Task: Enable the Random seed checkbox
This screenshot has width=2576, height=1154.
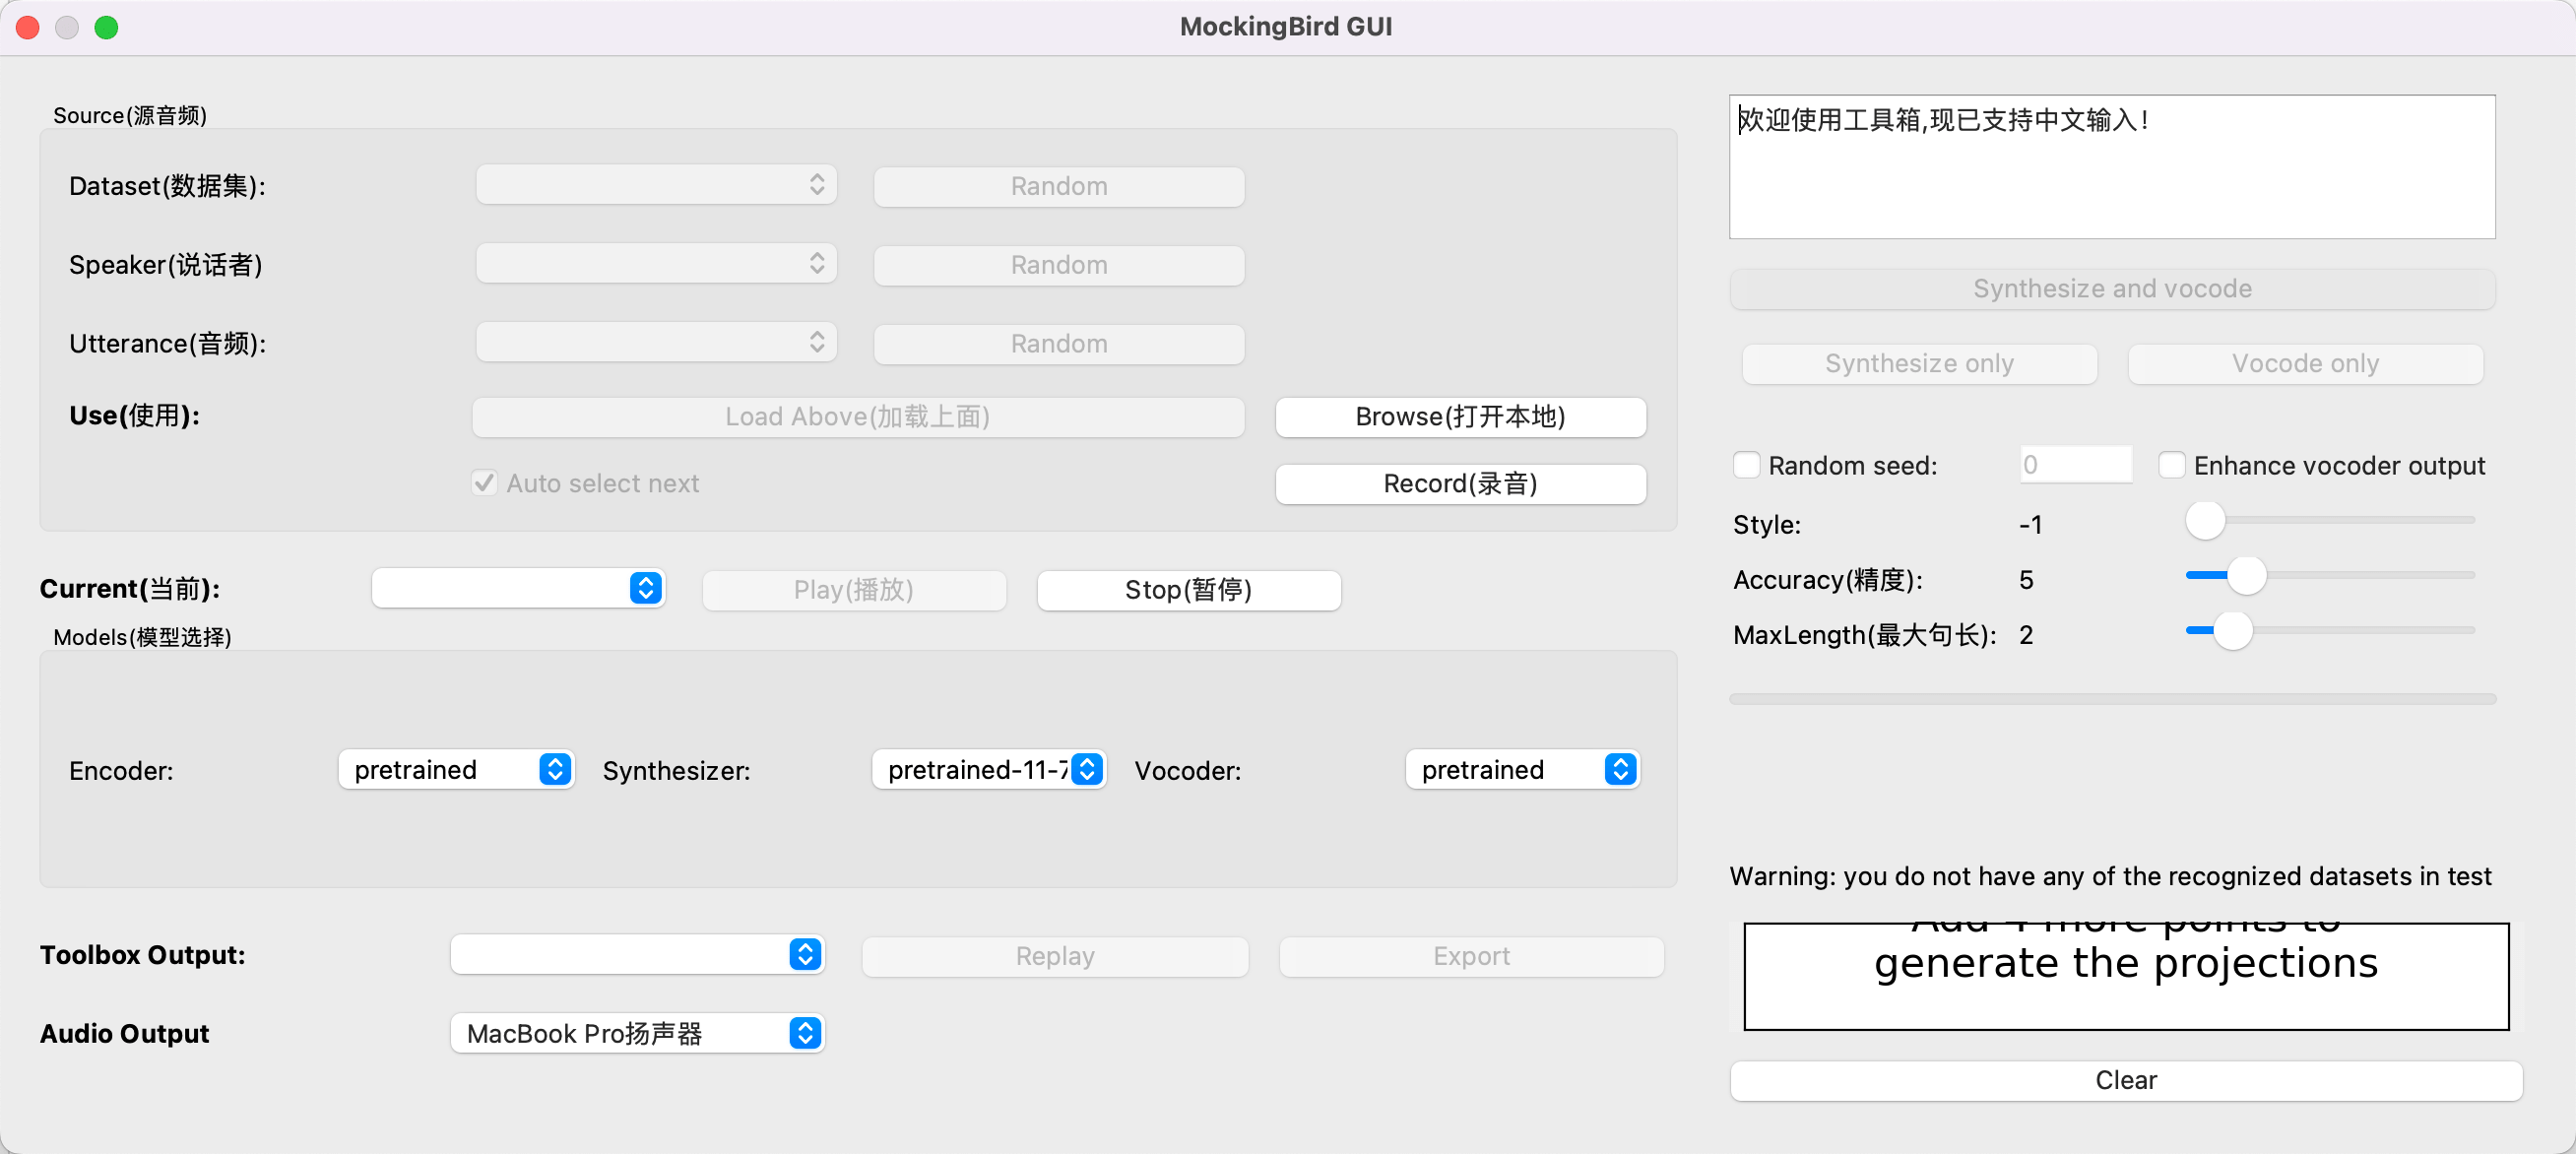Action: click(x=1746, y=465)
